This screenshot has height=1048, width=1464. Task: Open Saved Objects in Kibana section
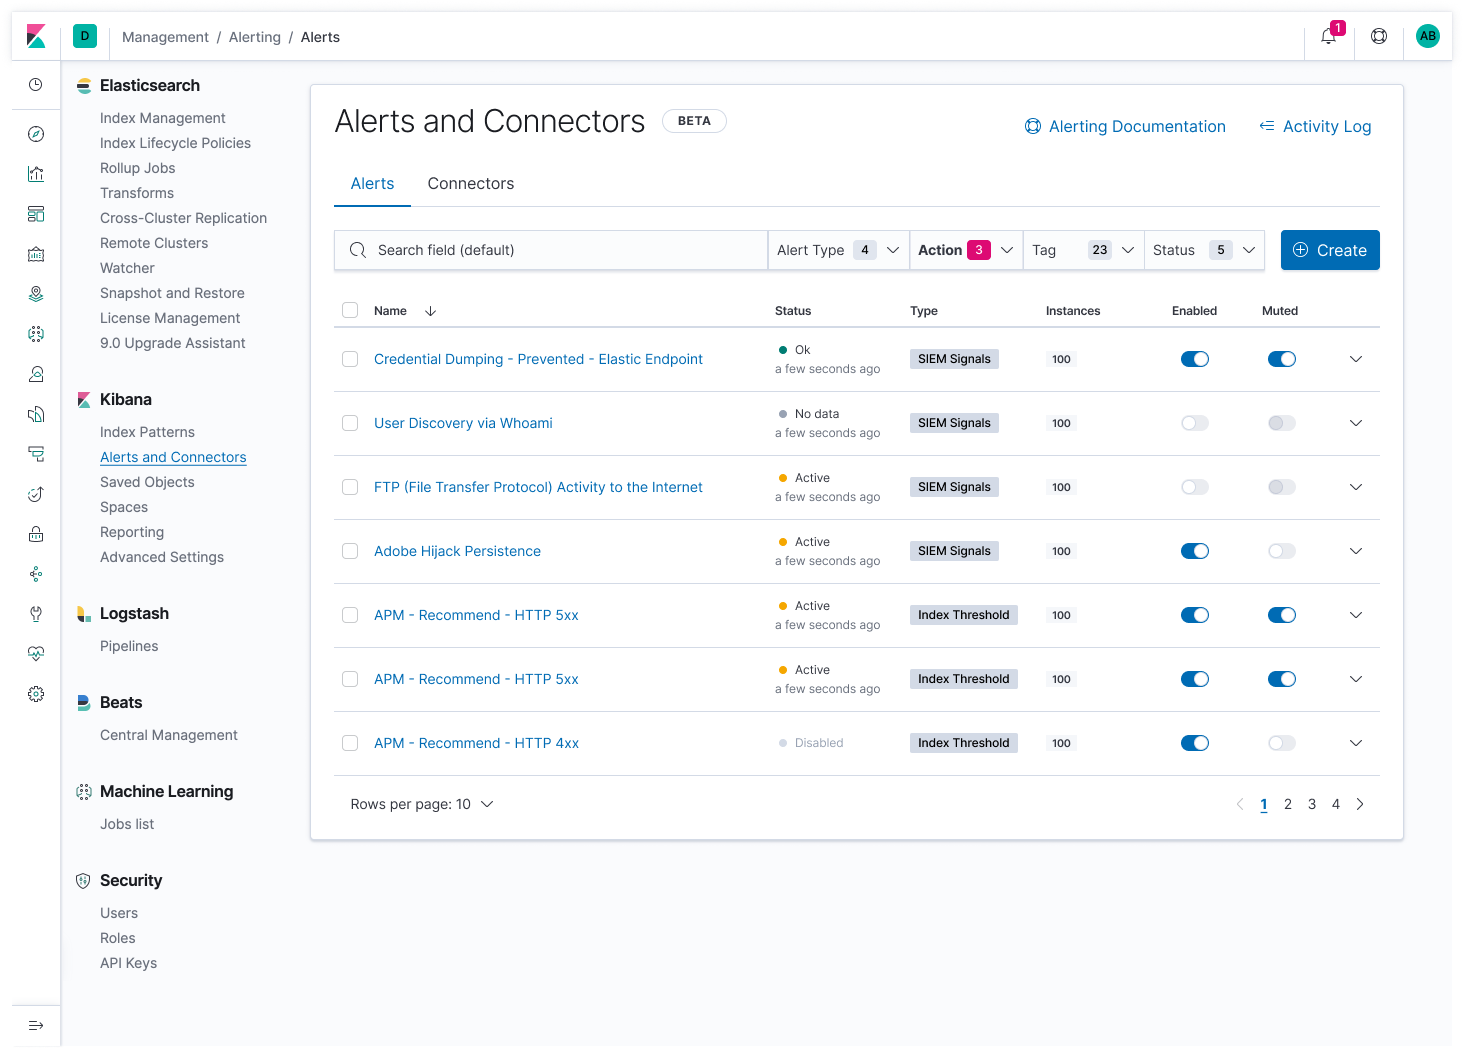pyautogui.click(x=147, y=482)
